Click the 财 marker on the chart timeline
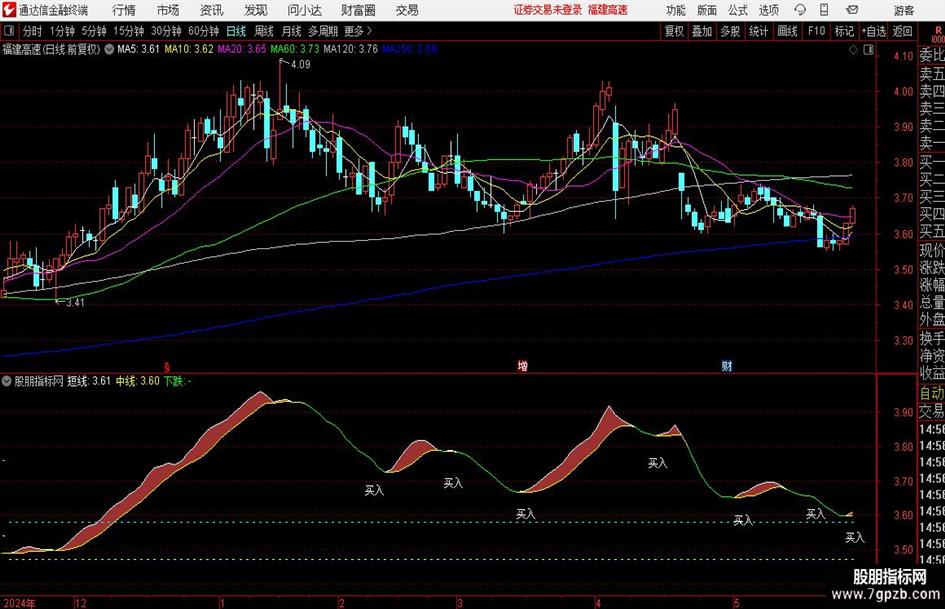 727,366
